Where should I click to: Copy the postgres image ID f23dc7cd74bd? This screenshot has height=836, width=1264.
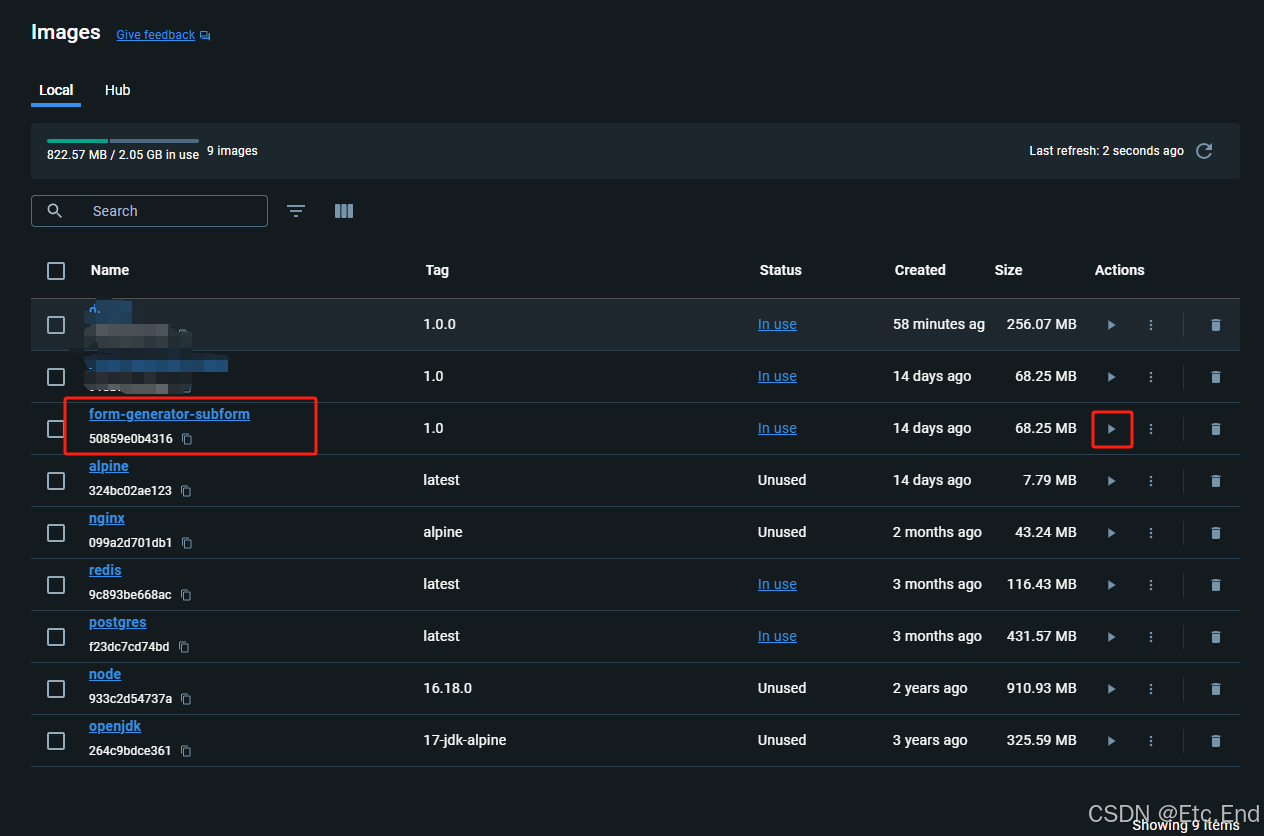pyautogui.click(x=184, y=647)
